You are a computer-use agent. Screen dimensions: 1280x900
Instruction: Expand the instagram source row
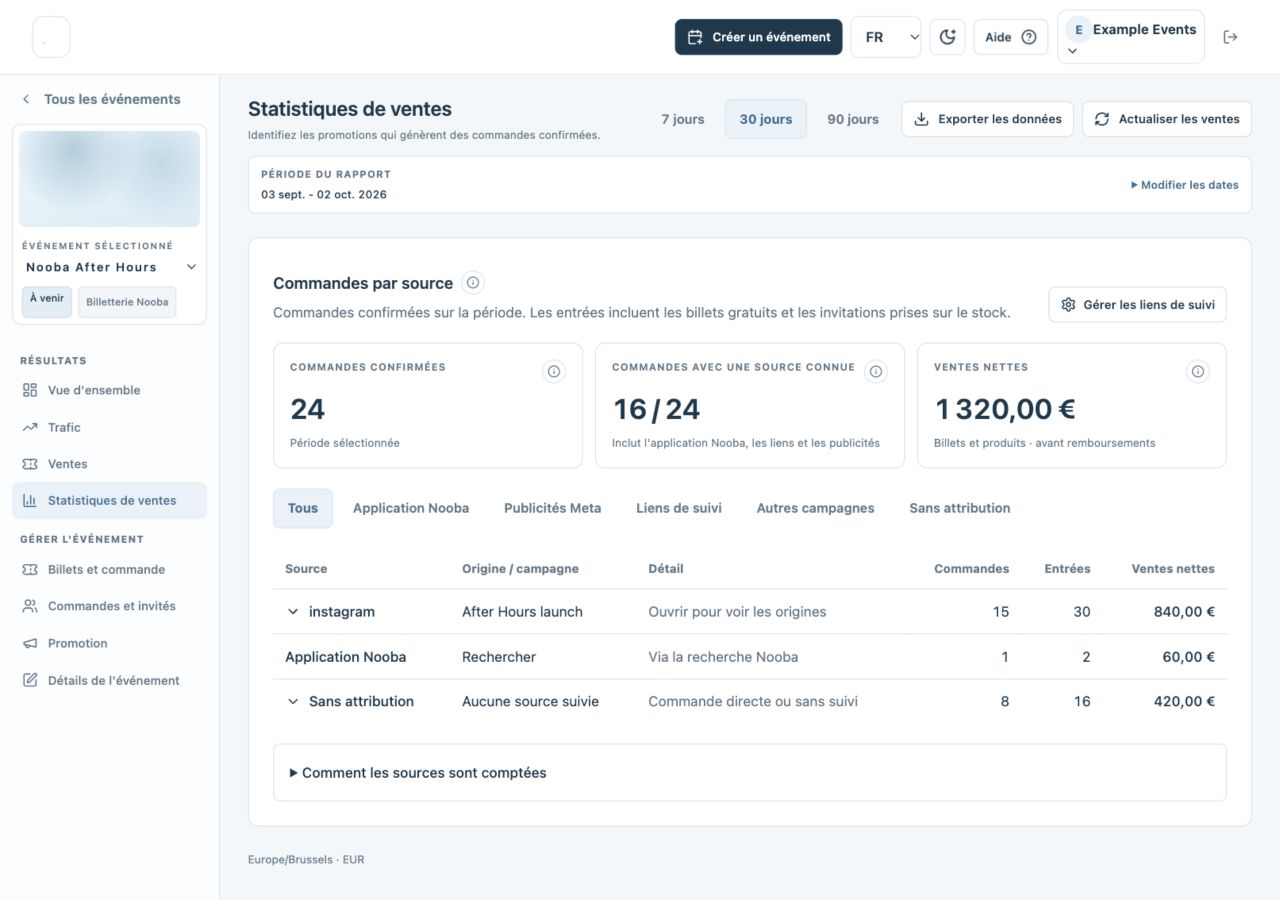[x=293, y=612]
